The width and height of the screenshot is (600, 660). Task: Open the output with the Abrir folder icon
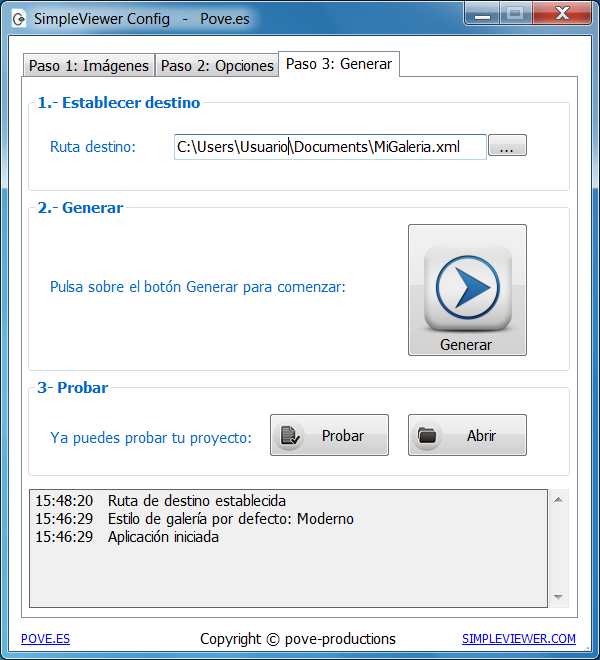467,435
